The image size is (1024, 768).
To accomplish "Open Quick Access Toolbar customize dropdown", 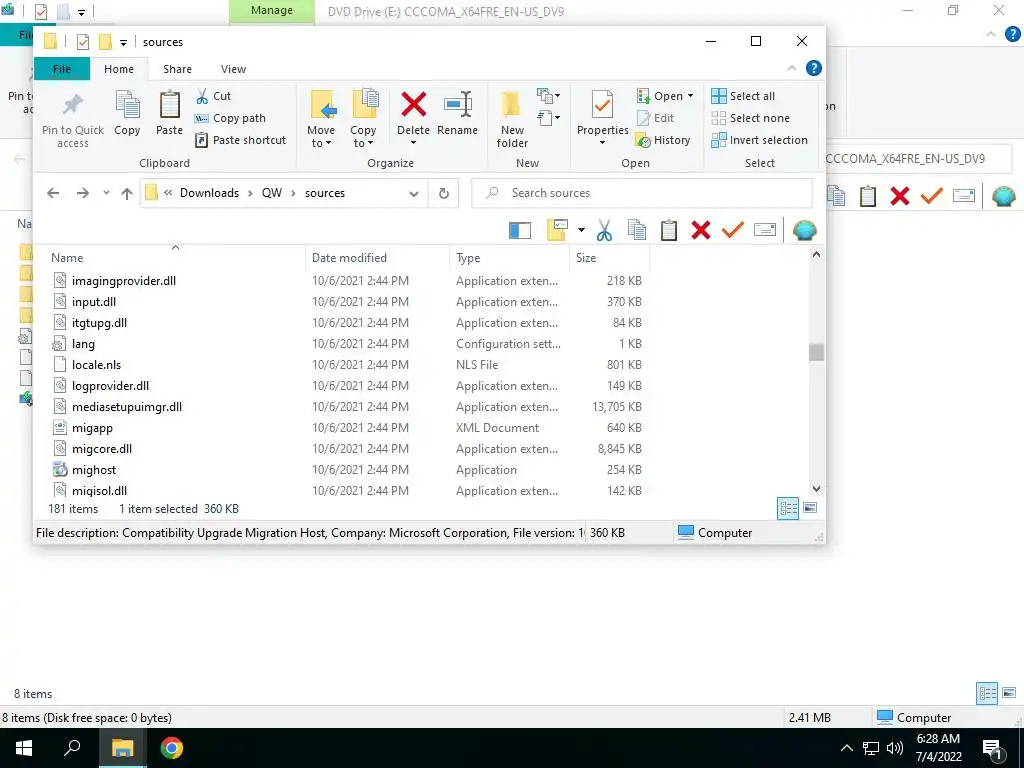I will [123, 43].
